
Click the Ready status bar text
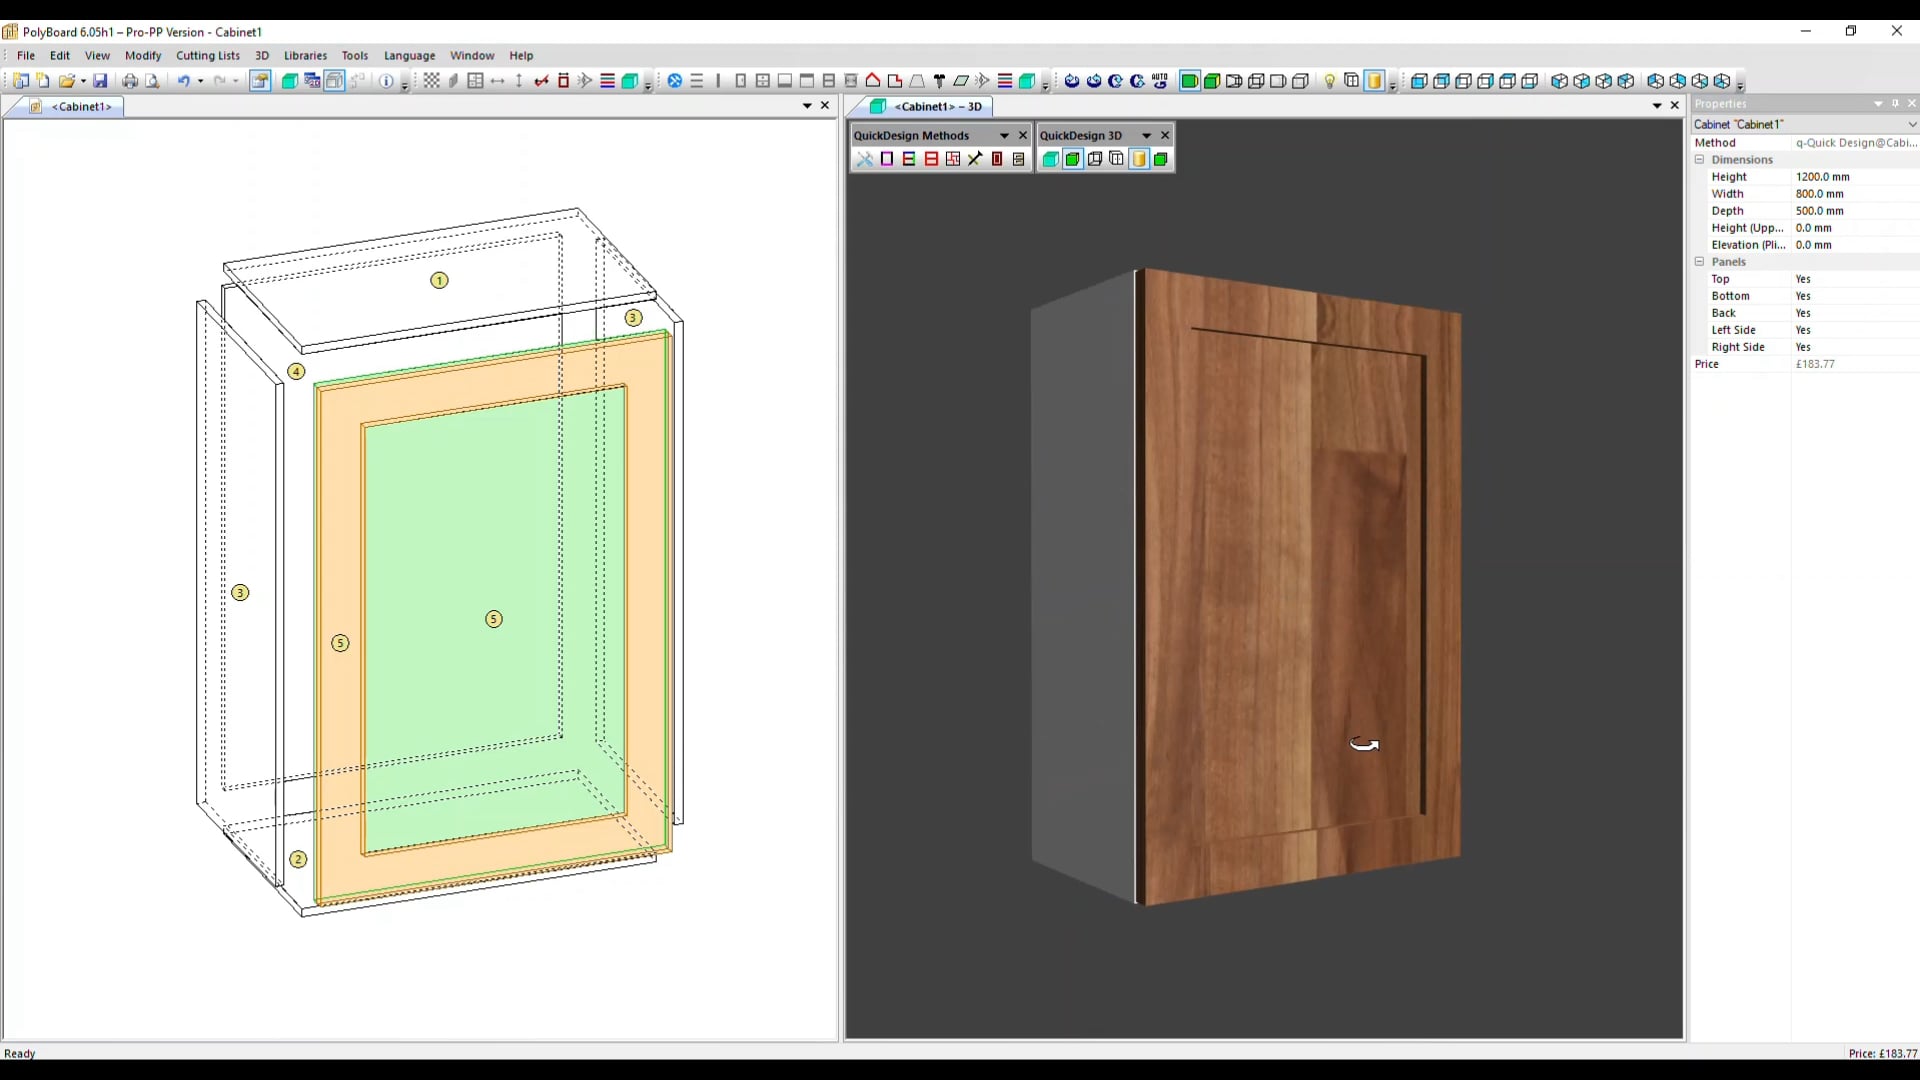(20, 1053)
